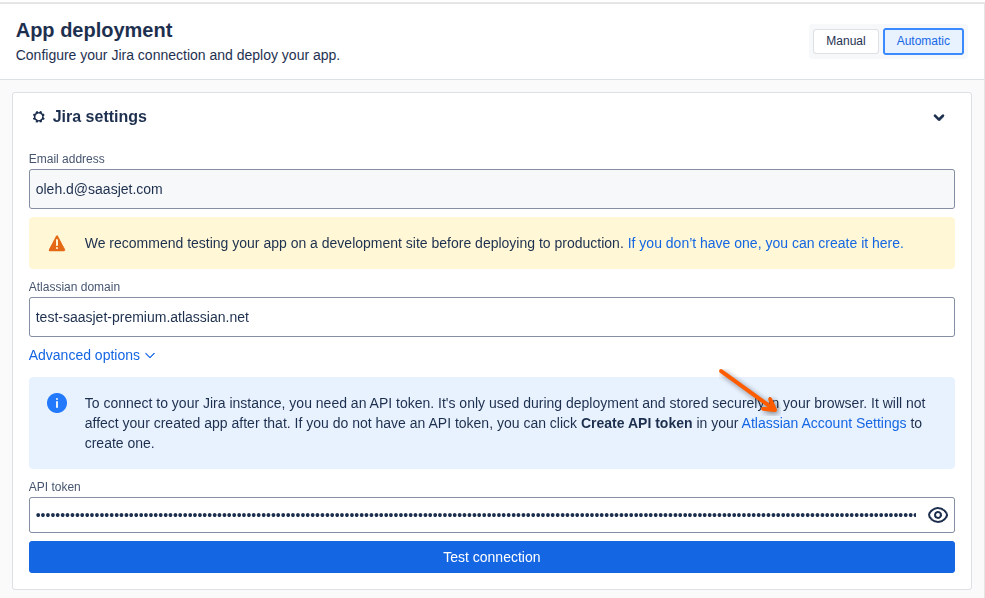Switch to Manual deployment mode

[x=846, y=41]
